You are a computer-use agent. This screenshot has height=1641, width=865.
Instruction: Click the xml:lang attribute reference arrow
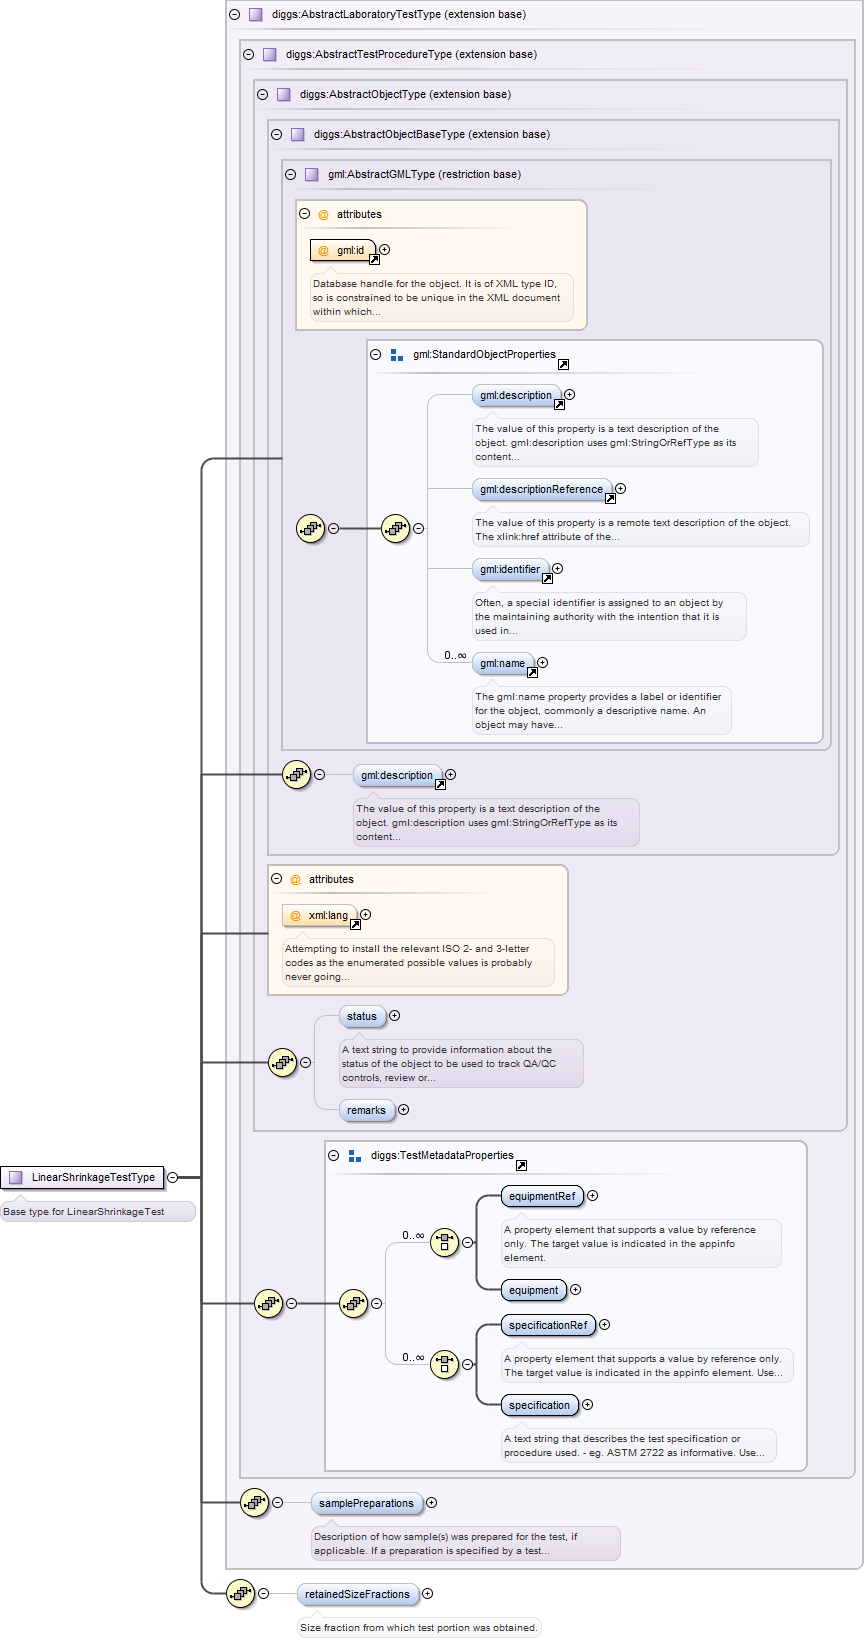point(355,925)
